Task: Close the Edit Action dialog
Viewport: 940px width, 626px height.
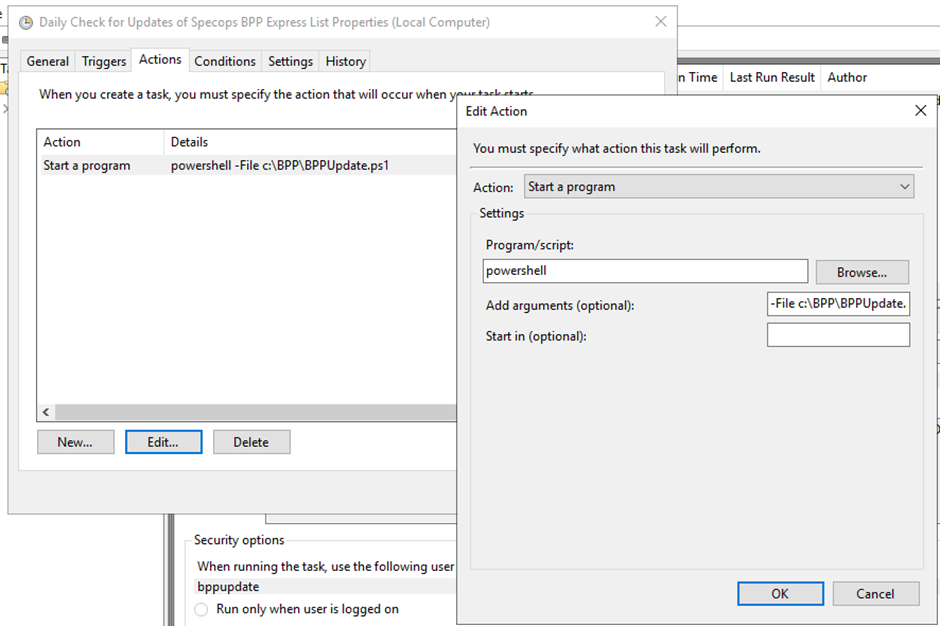Action: (921, 111)
